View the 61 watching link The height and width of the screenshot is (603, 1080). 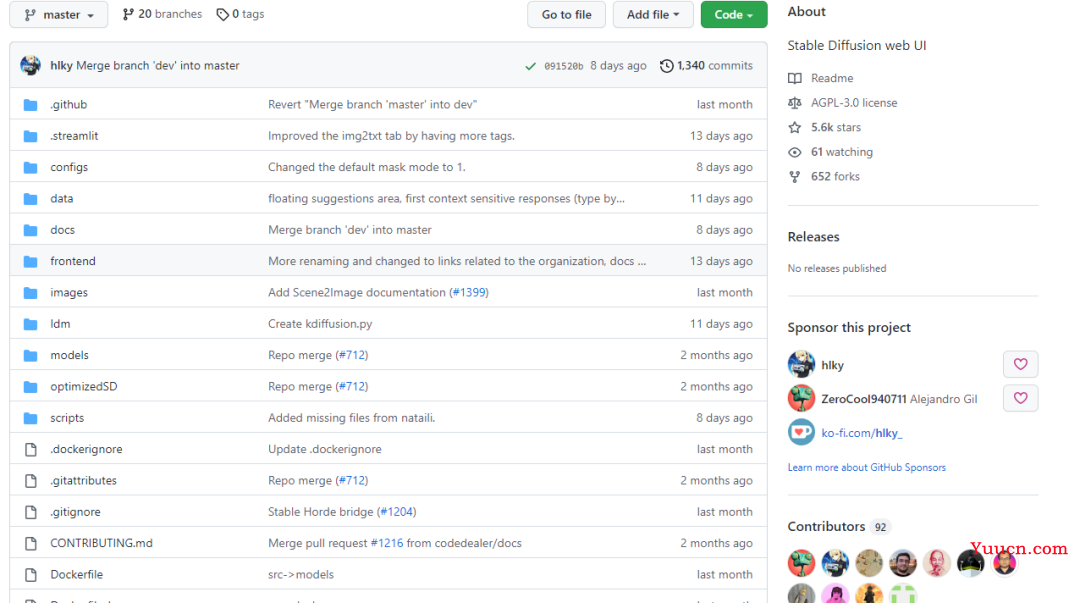pyautogui.click(x=831, y=152)
